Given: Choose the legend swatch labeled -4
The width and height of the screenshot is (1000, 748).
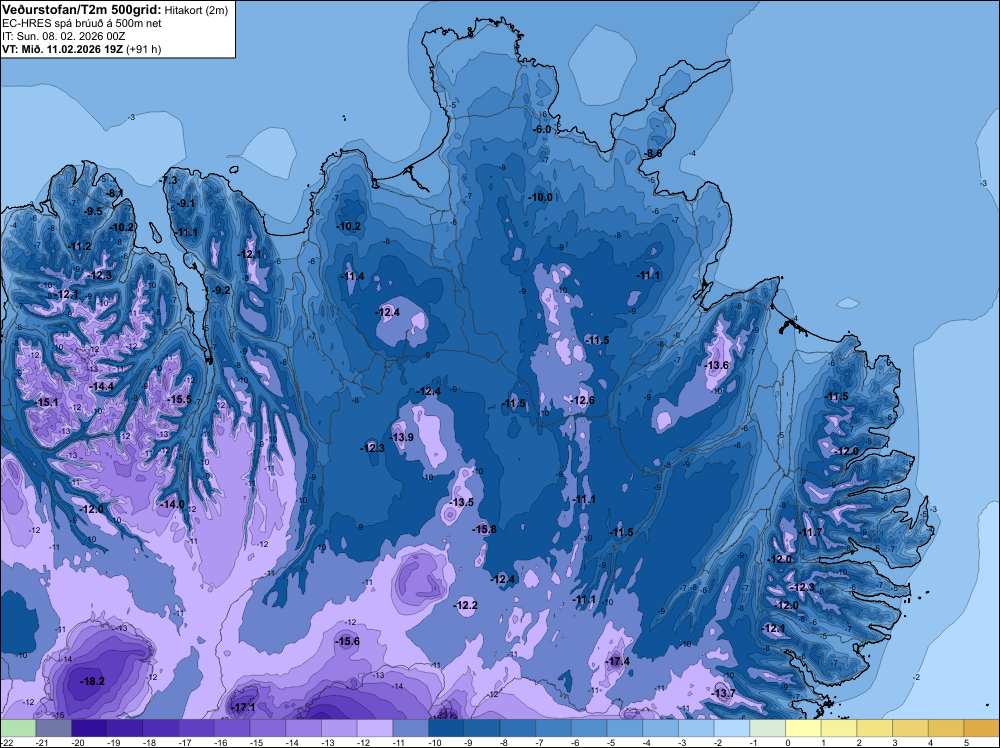Looking at the screenshot, I should pos(661,728).
